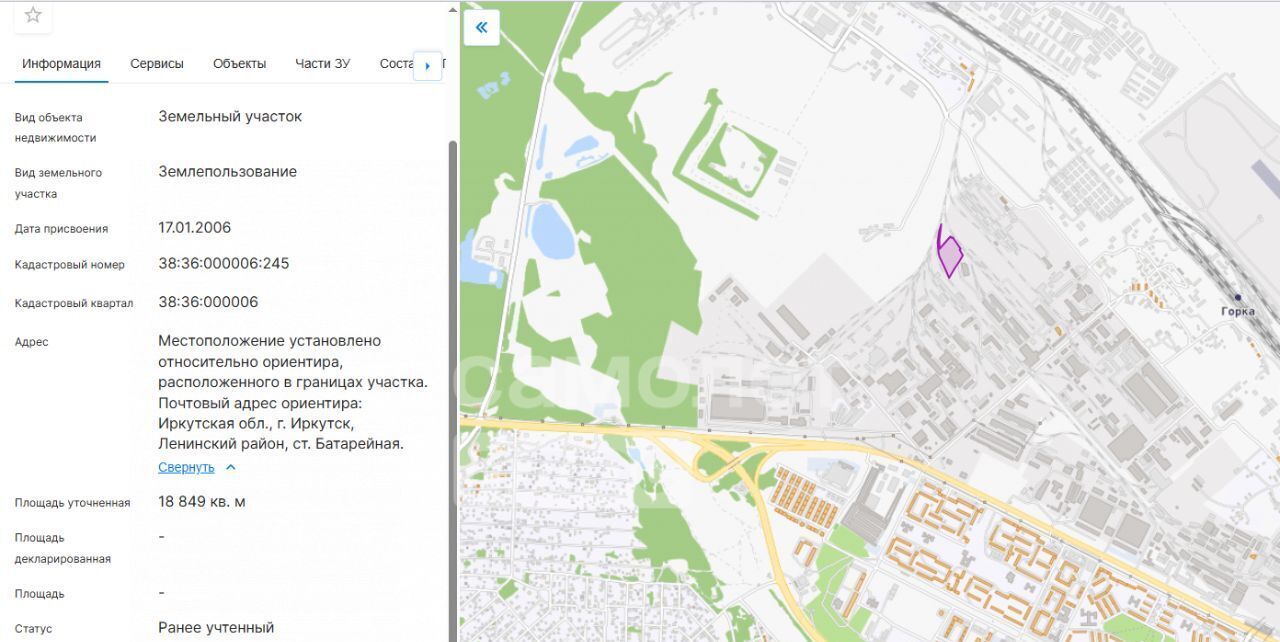Screen dimensions: 1280x642
Task: Click the partially visible Состав tab
Action: coord(396,64)
